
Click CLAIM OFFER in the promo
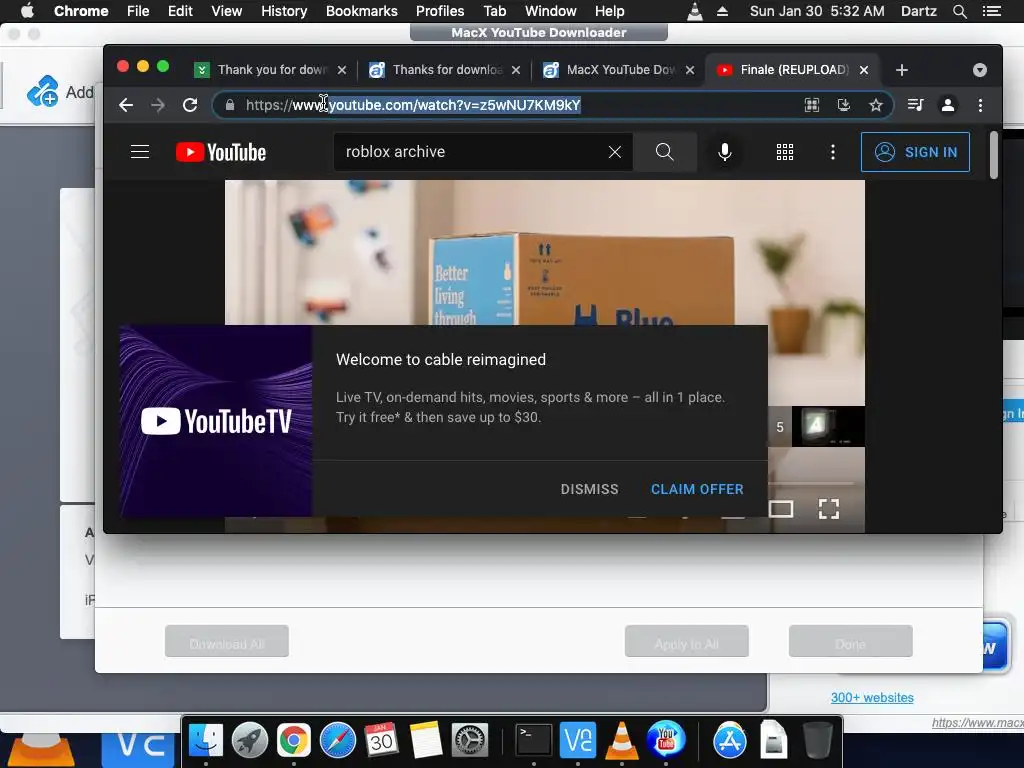[697, 489]
